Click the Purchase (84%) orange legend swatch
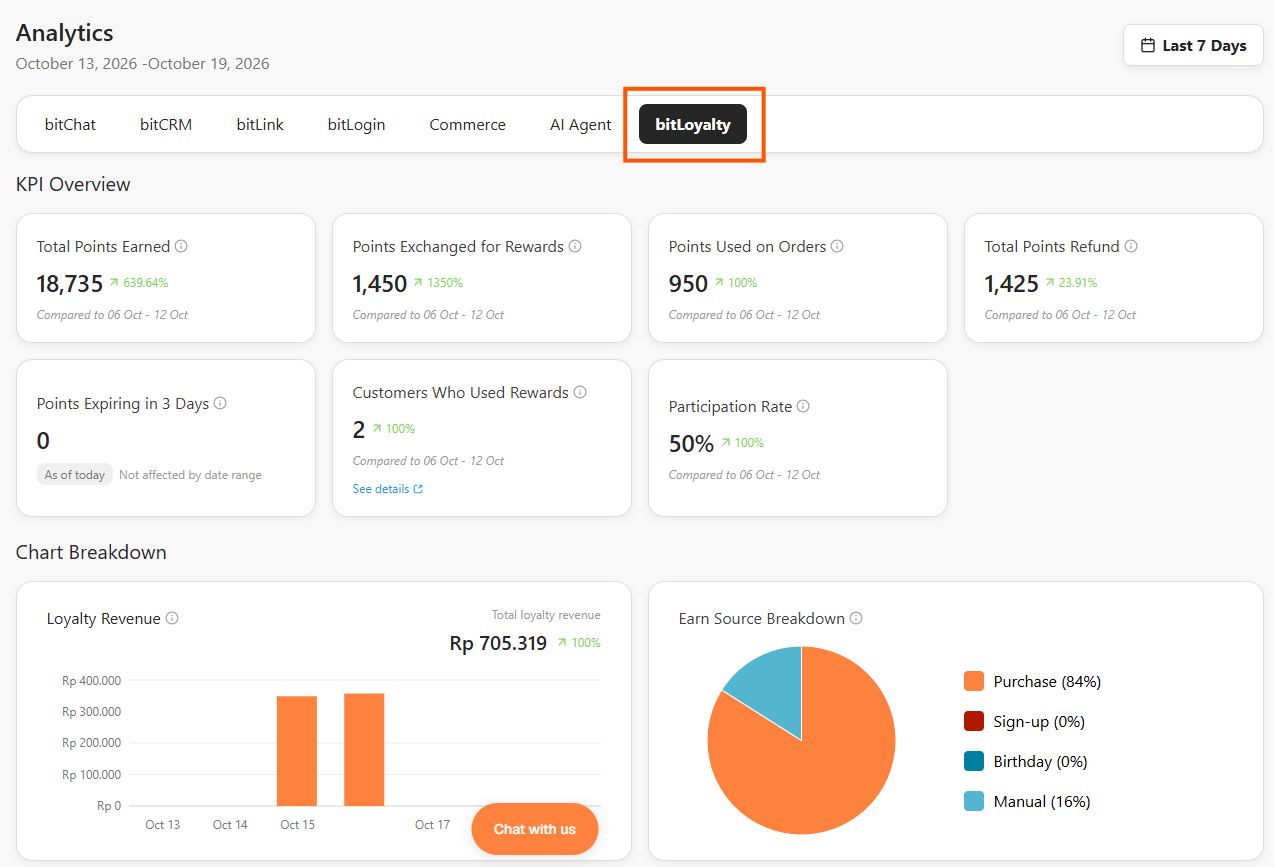 pyautogui.click(x=974, y=681)
